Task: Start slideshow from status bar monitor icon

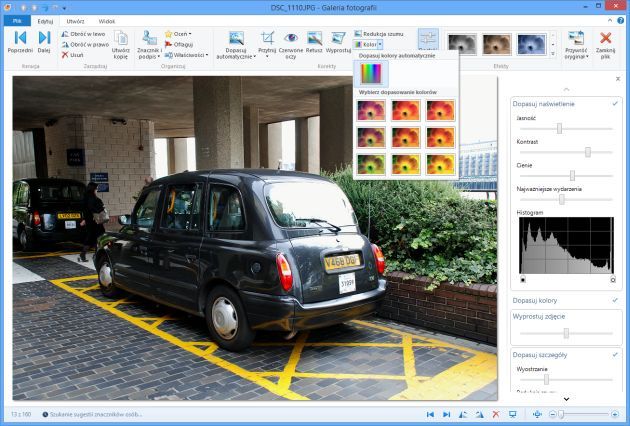Action: pos(513,414)
